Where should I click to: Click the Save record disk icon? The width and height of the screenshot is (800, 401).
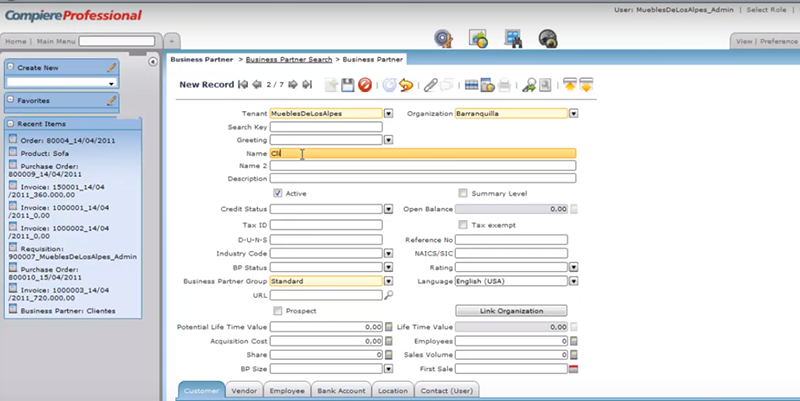(x=348, y=85)
